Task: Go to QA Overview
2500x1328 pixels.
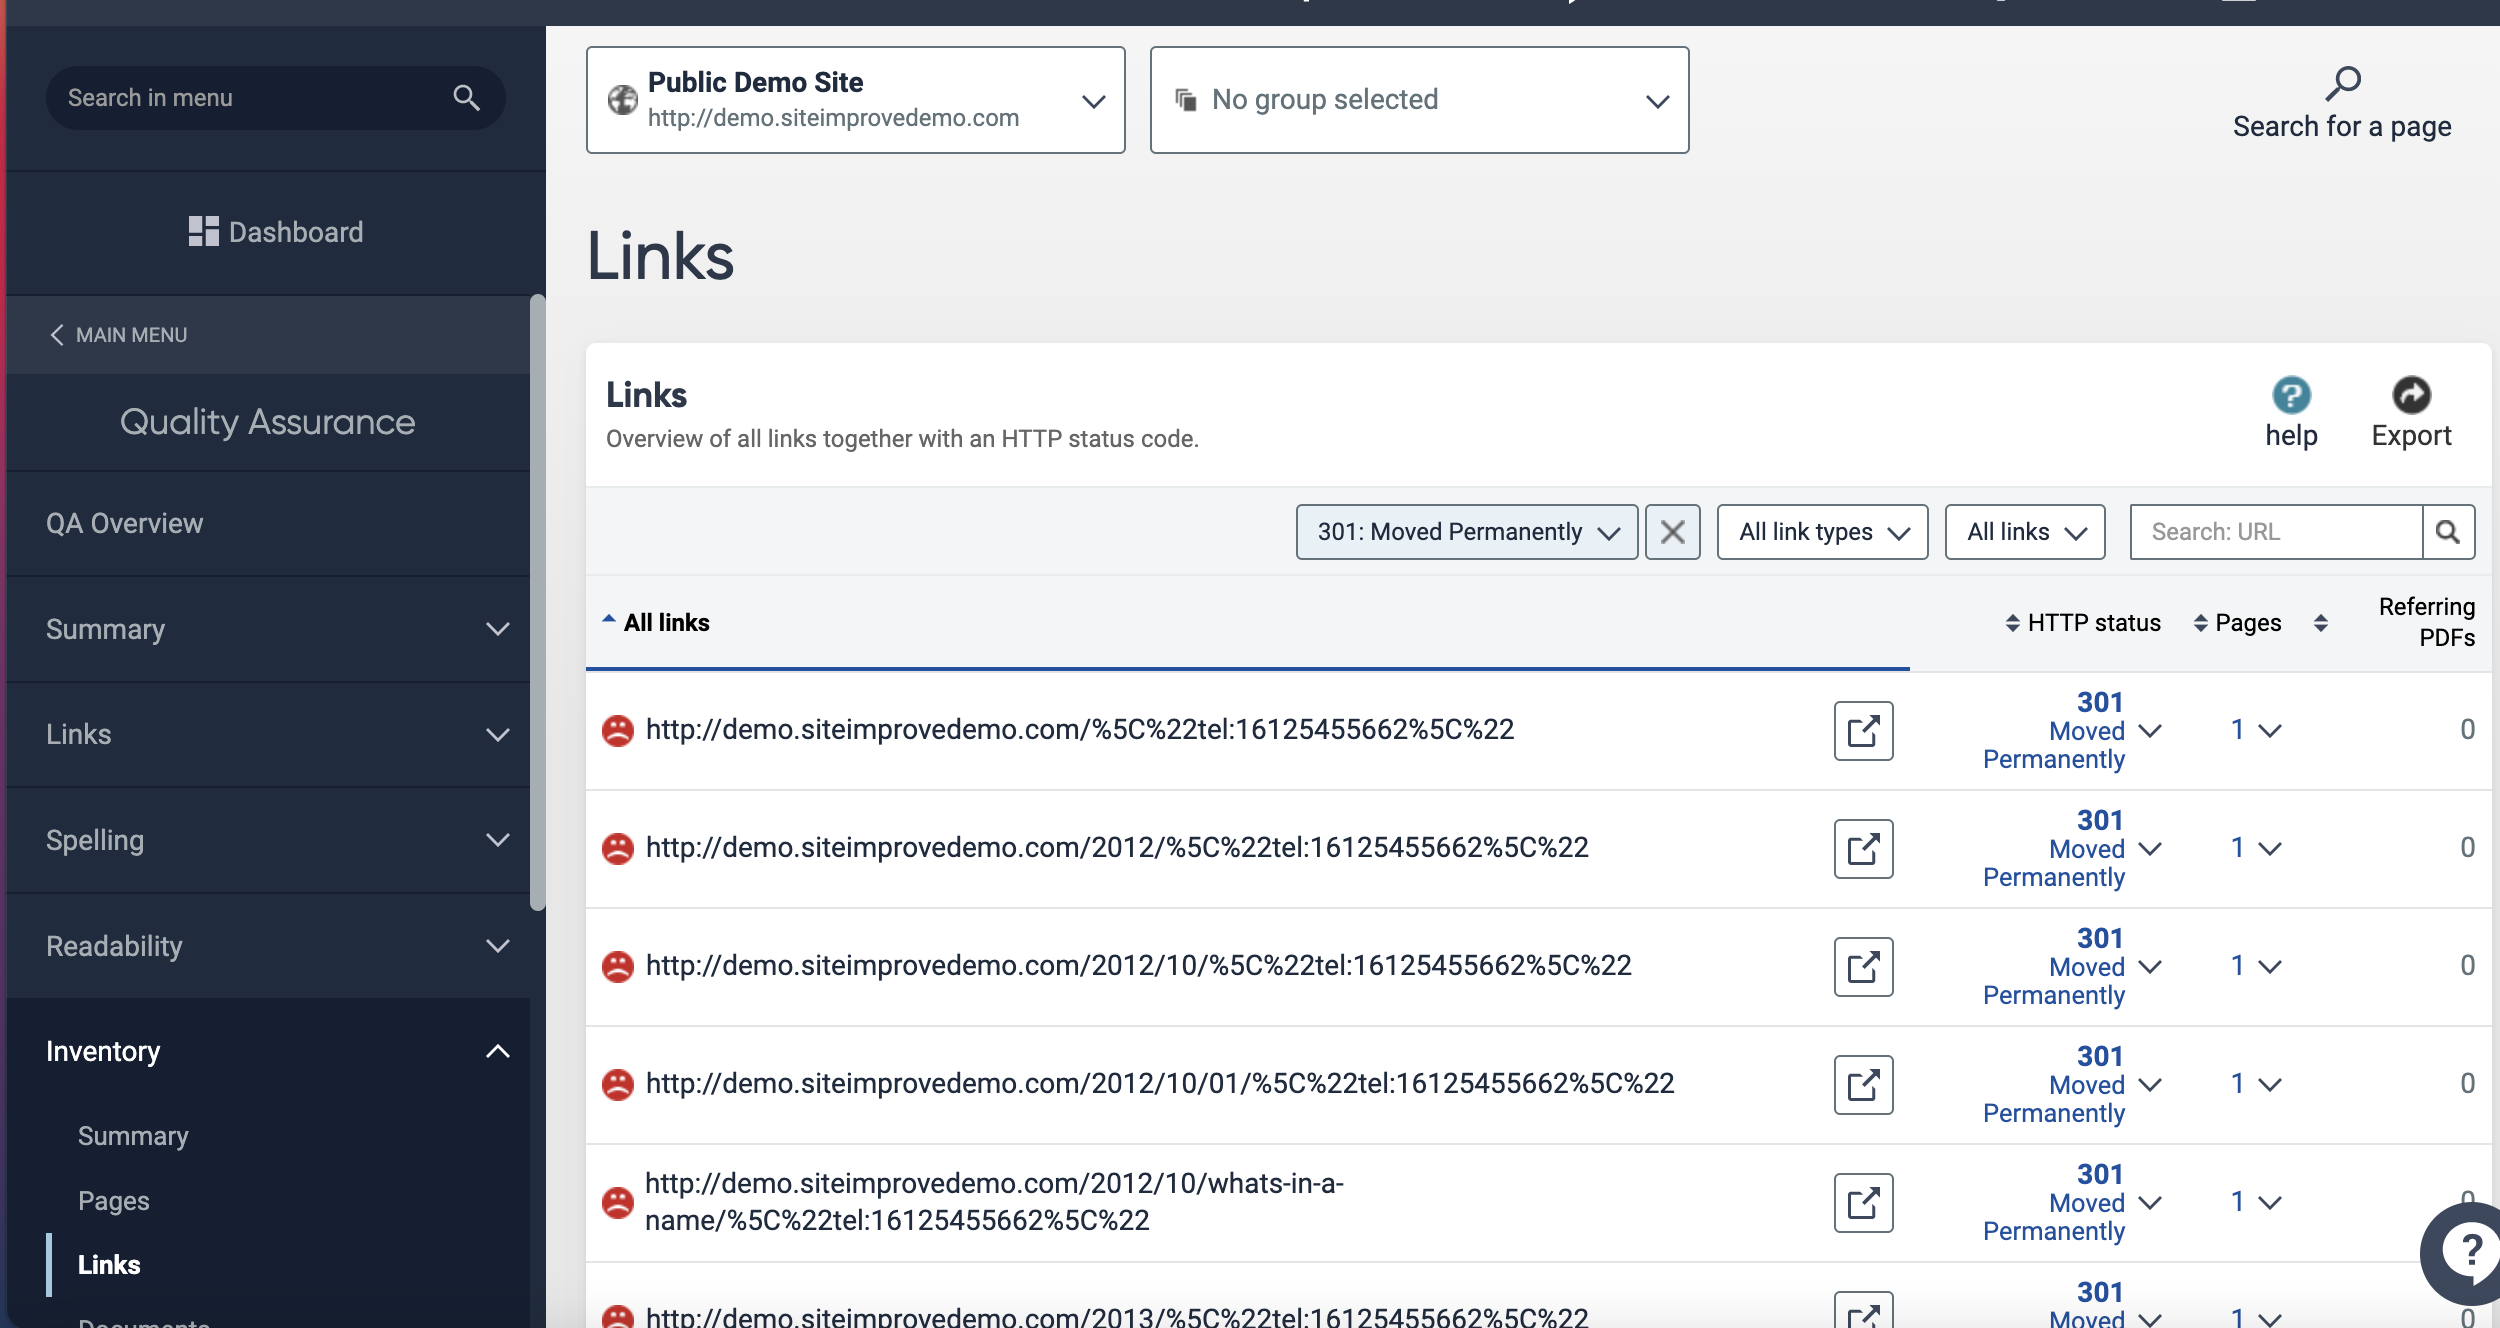Action: pos(124,523)
